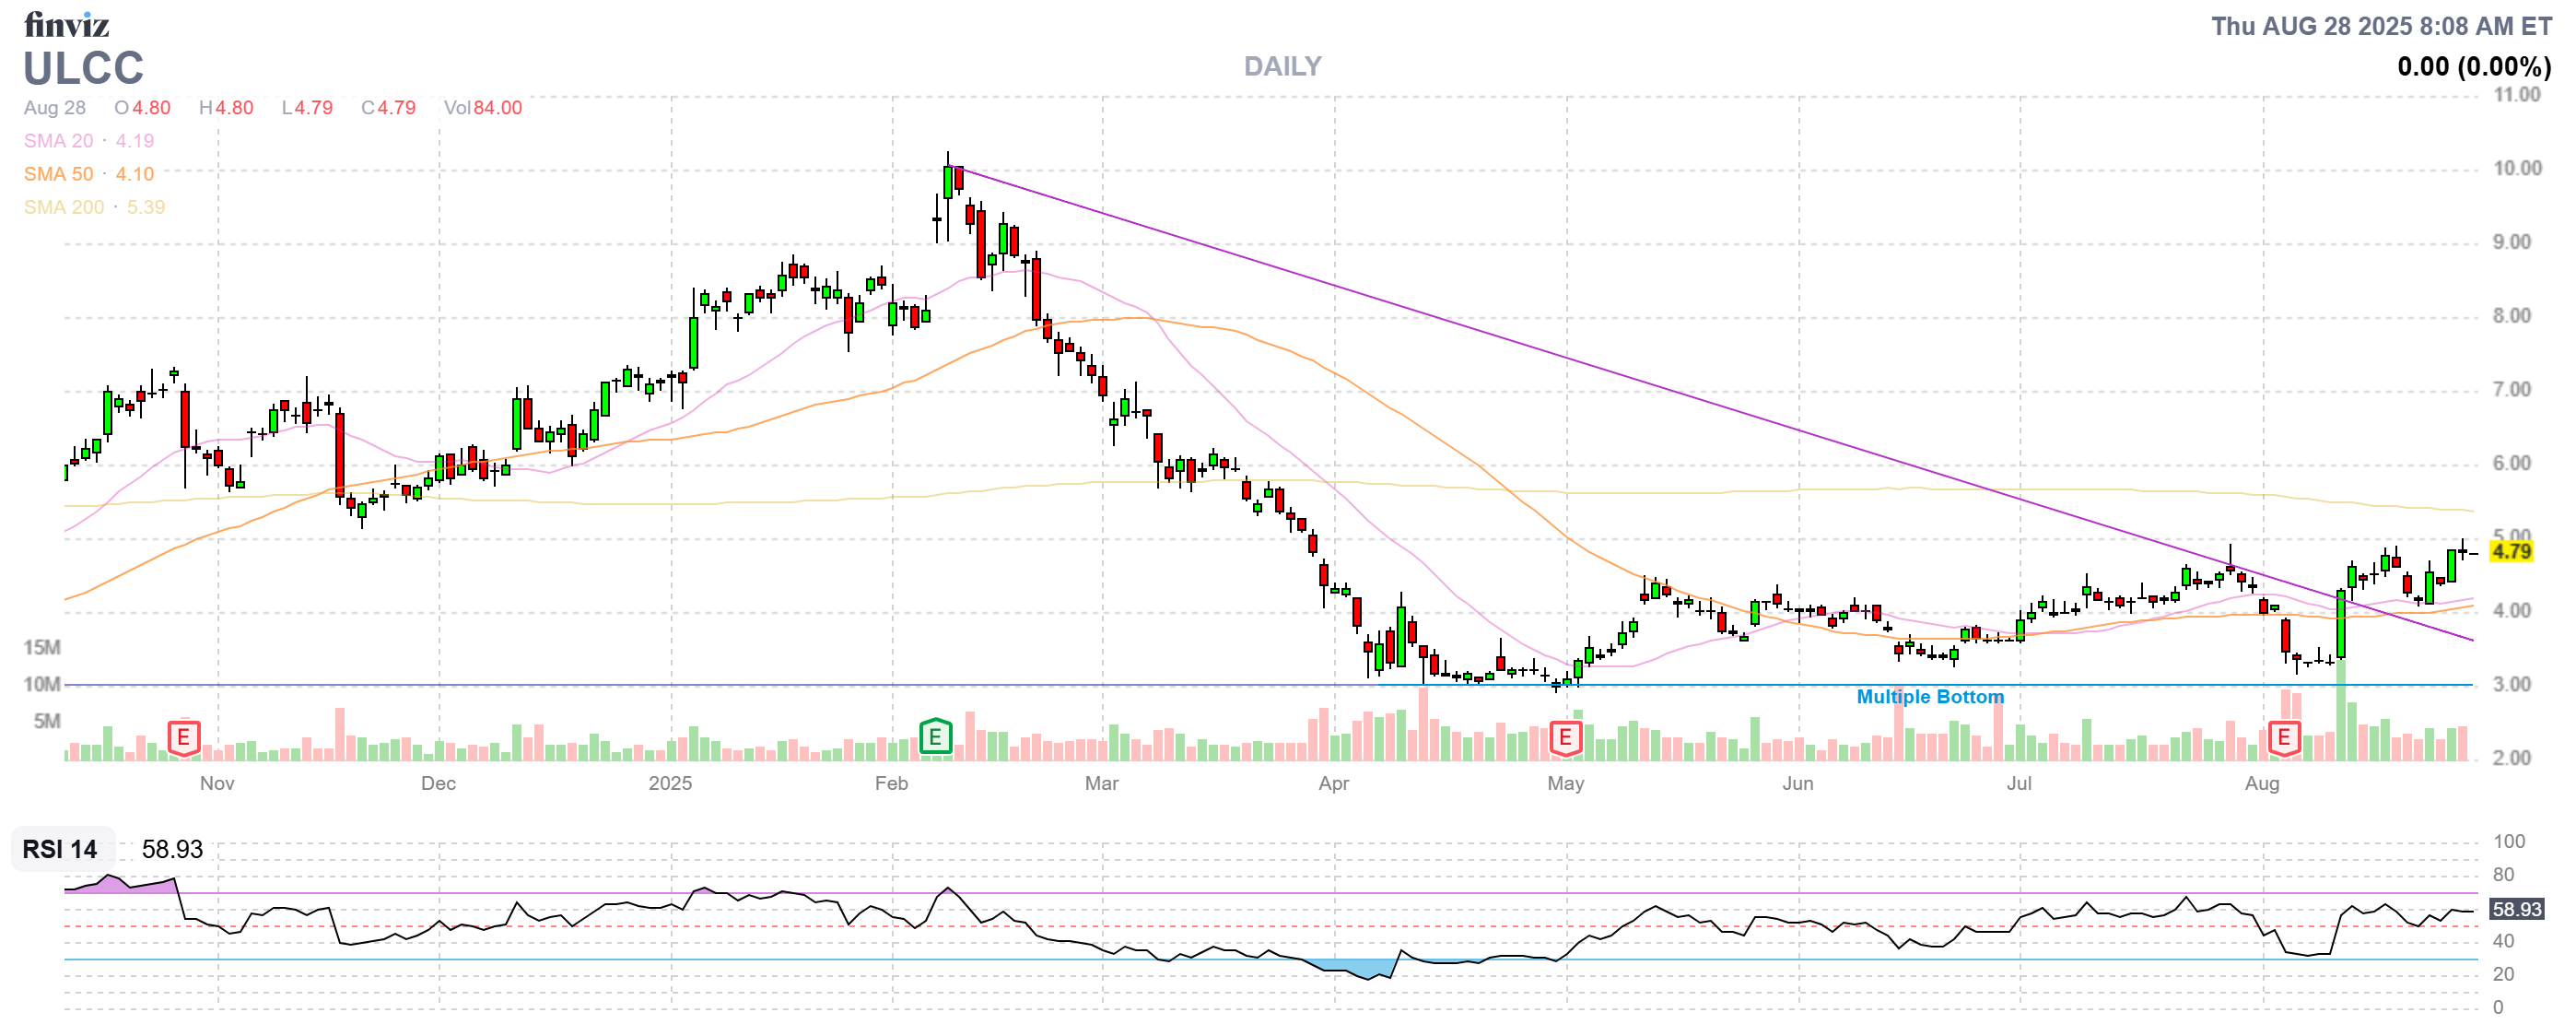Click the chart timestamp Thu AUG 28 2025

2380,26
